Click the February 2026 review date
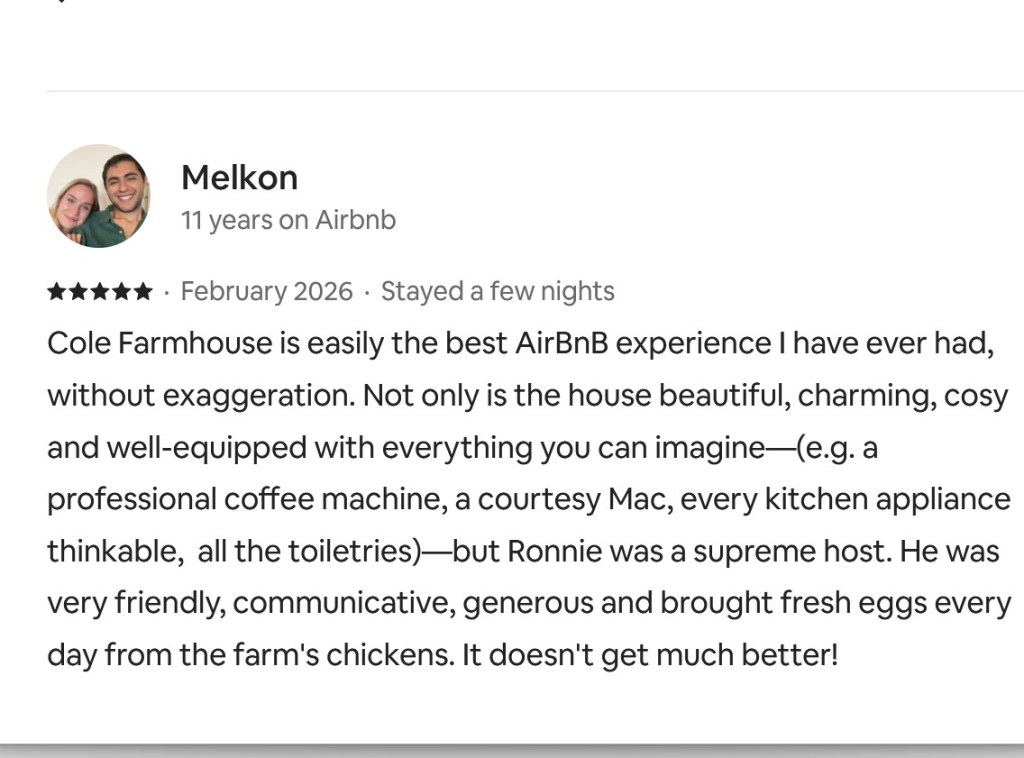Screen dimensions: 1024x758 (x=266, y=292)
